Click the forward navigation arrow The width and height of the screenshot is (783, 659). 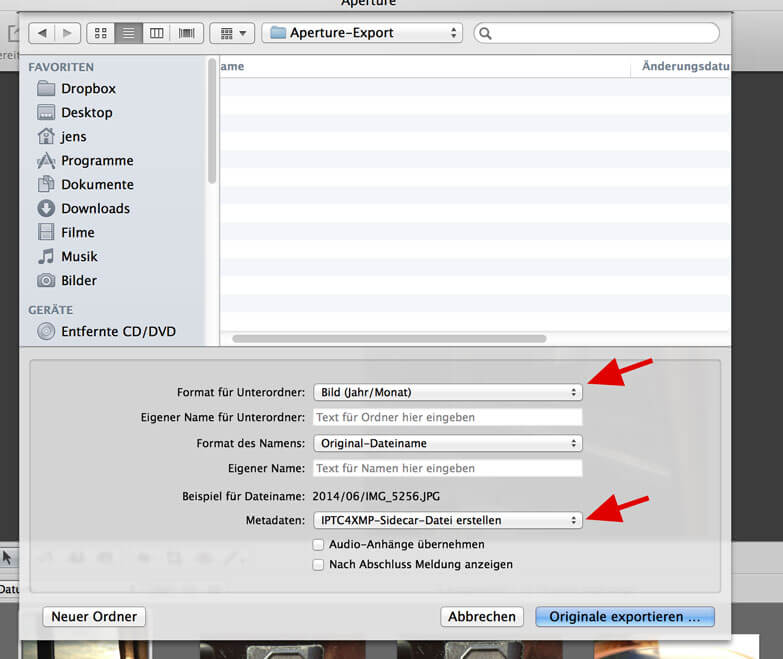[66, 33]
